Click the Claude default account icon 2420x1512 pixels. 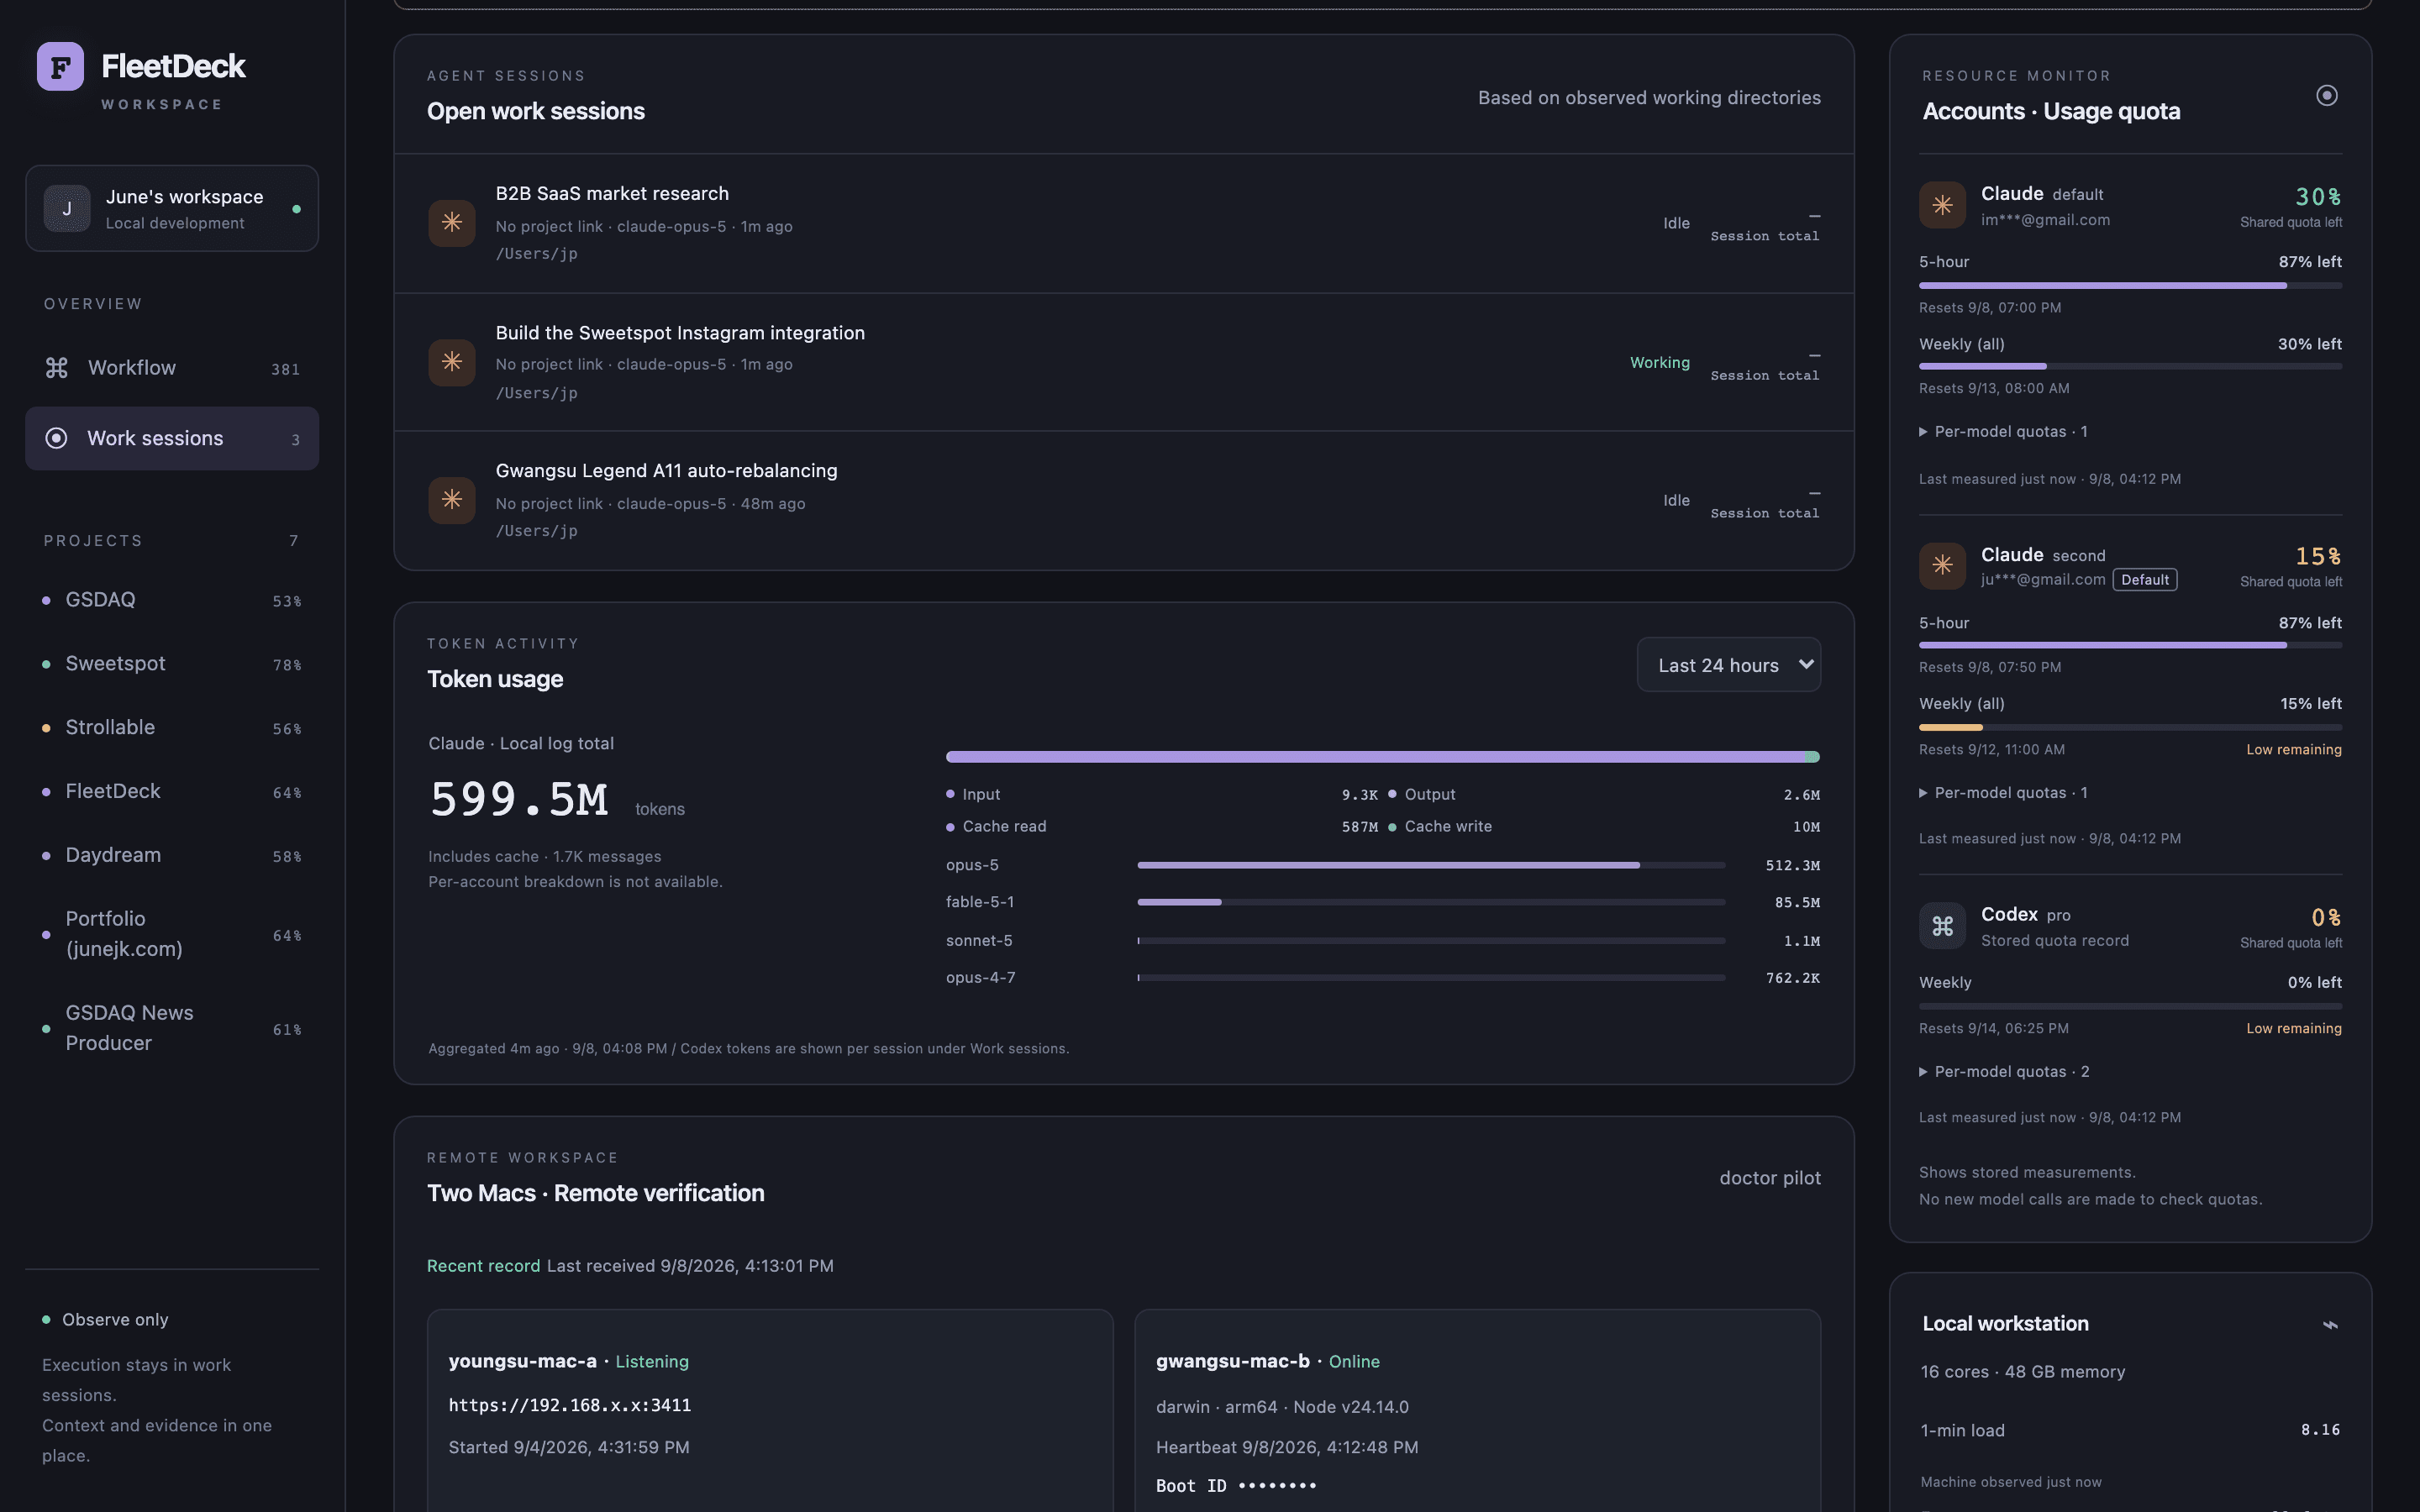pyautogui.click(x=1942, y=205)
